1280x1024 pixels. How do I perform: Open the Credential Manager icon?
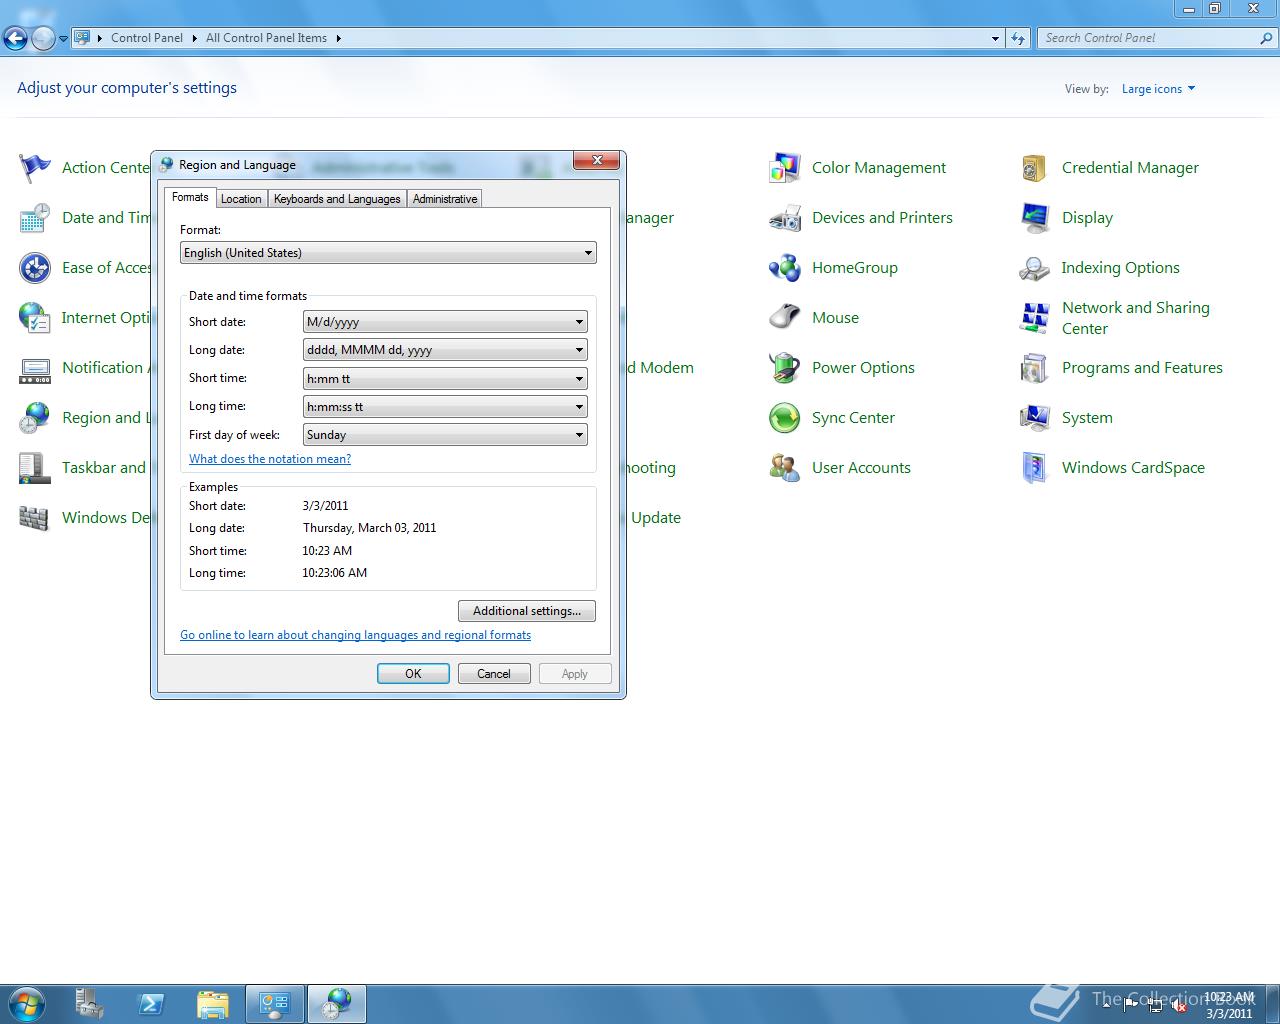[x=1035, y=168]
